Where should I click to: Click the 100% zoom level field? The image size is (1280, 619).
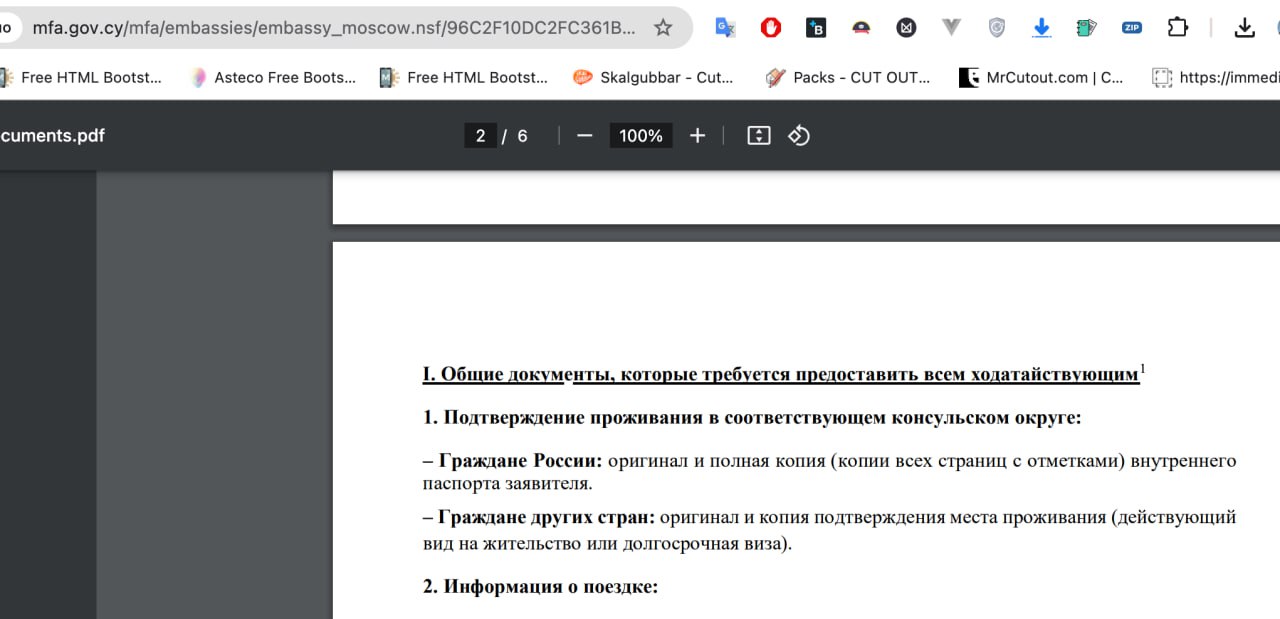(x=641, y=136)
